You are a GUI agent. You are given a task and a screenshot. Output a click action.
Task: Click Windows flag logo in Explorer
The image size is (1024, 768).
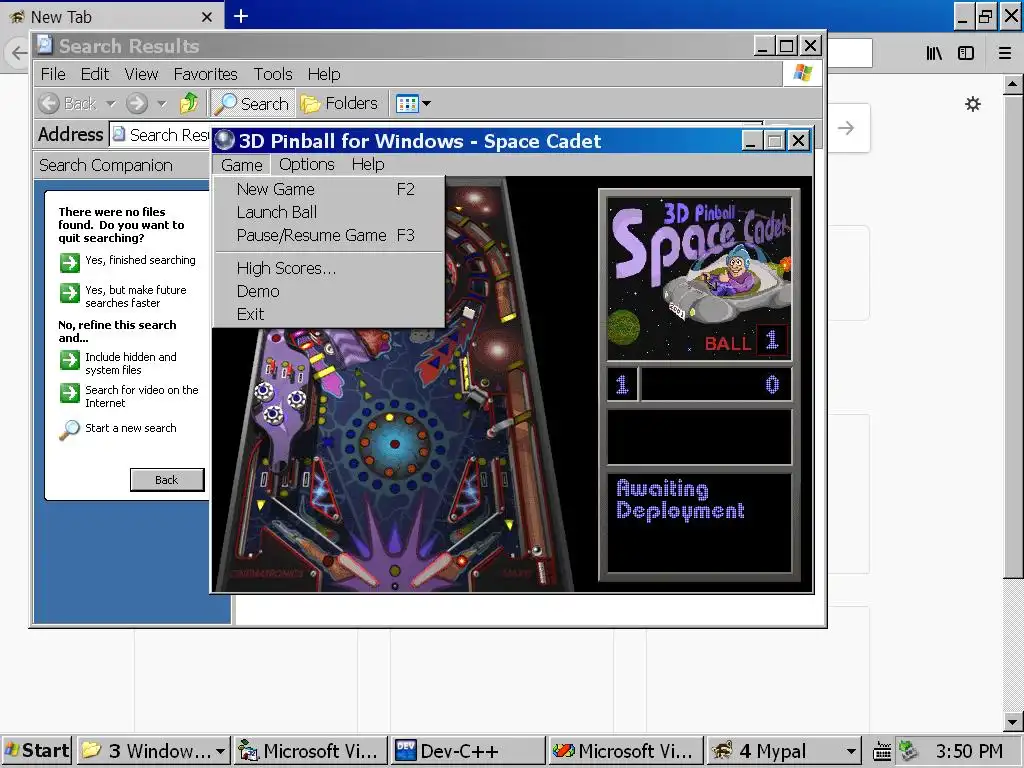pos(803,73)
